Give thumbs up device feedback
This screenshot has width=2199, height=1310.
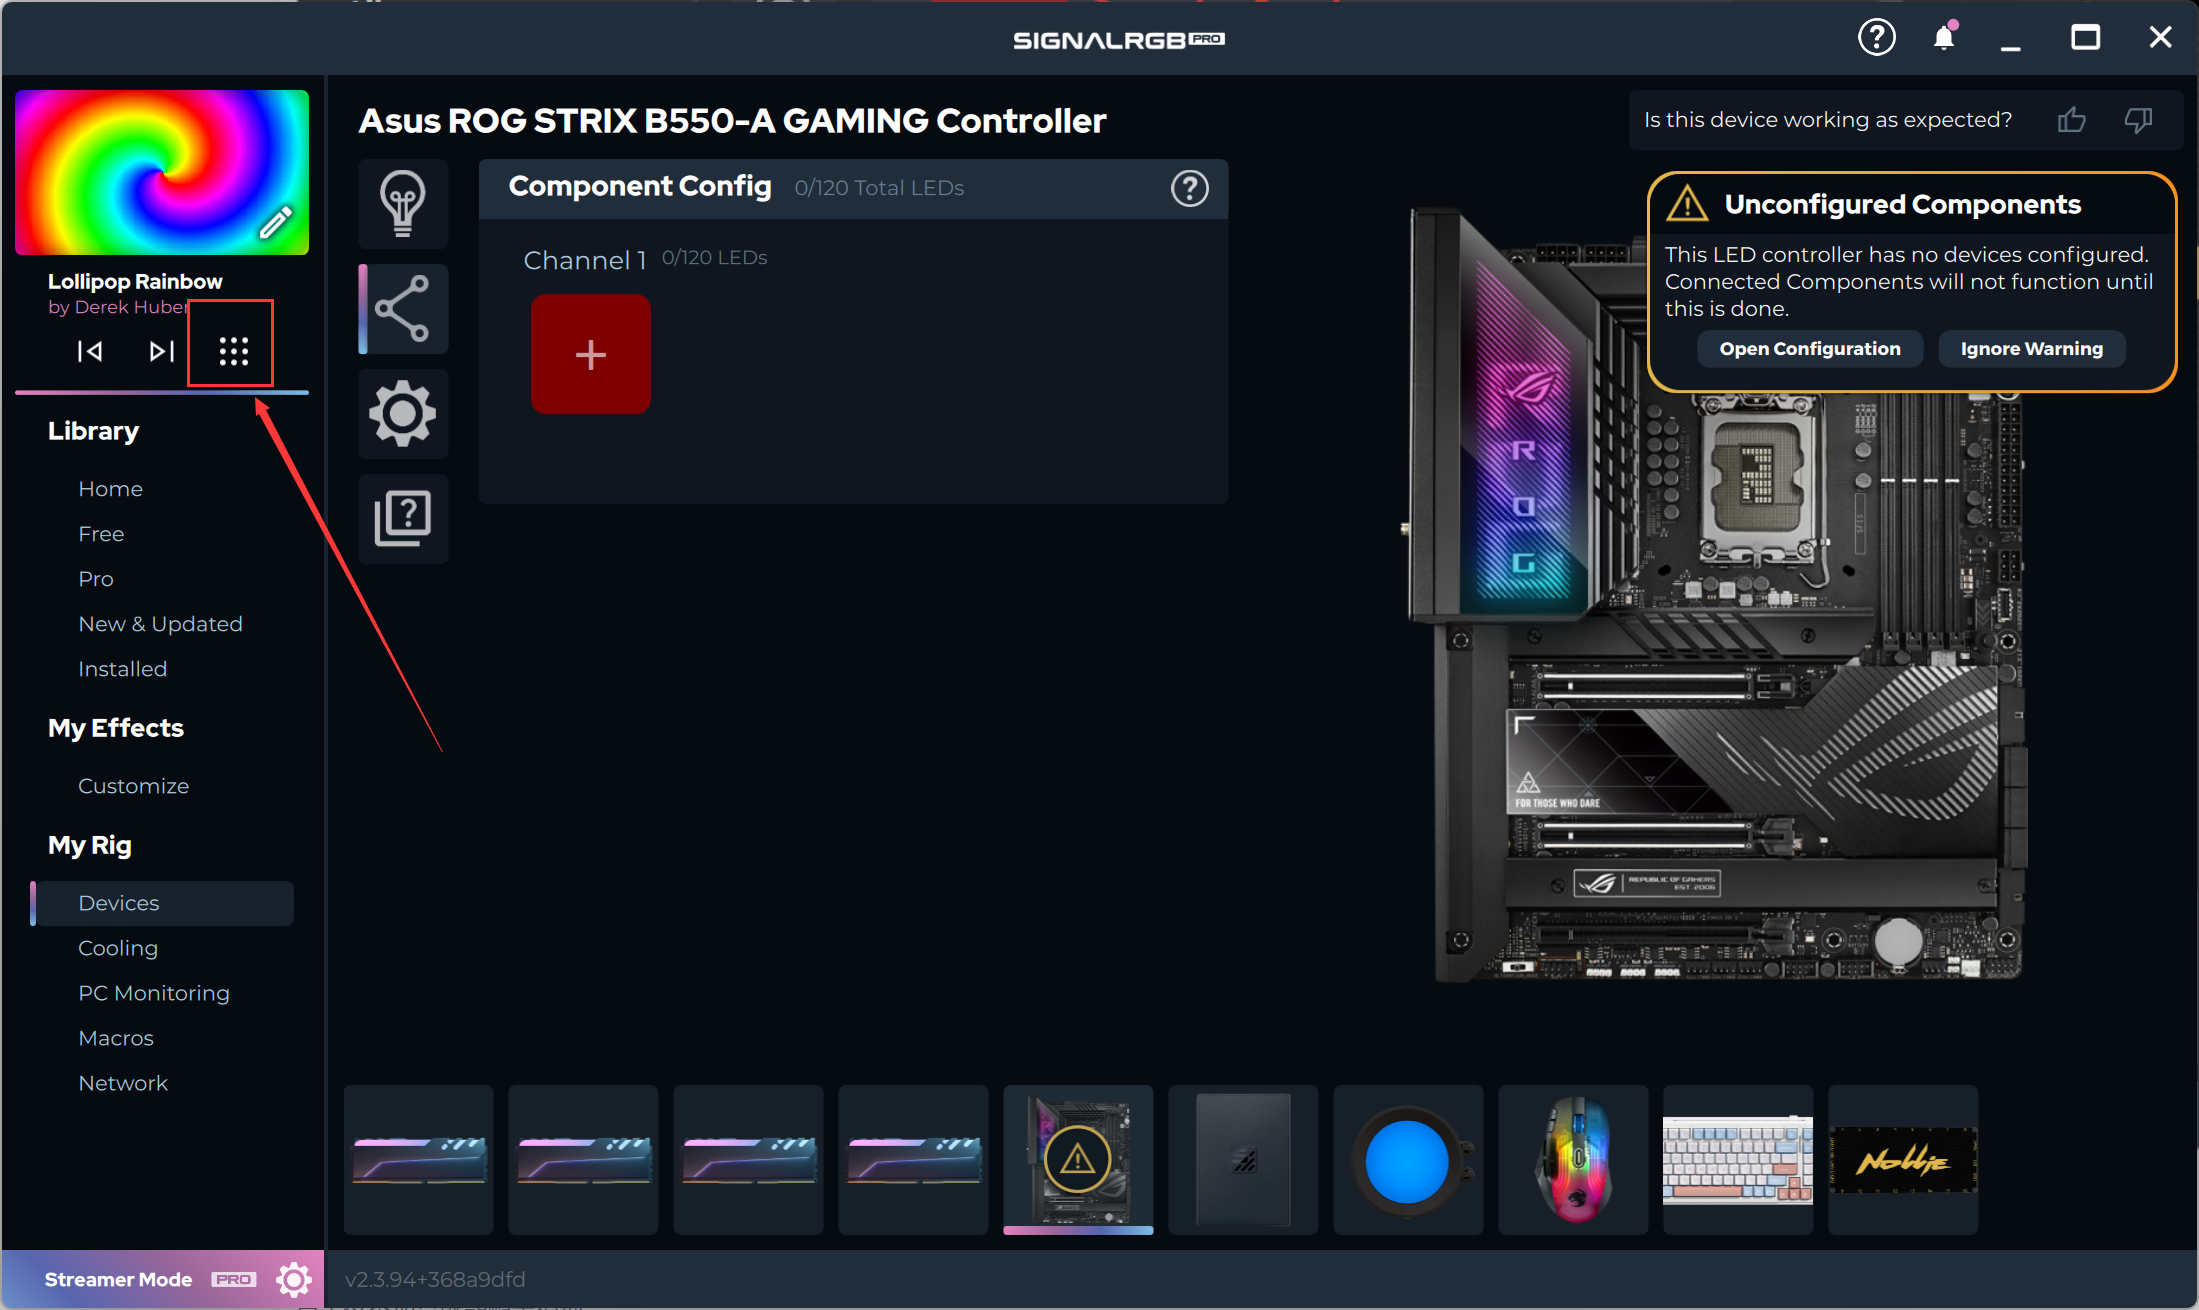tap(2072, 120)
